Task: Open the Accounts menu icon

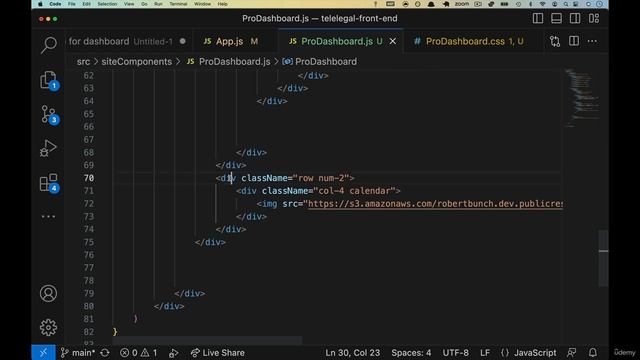Action: [48, 293]
